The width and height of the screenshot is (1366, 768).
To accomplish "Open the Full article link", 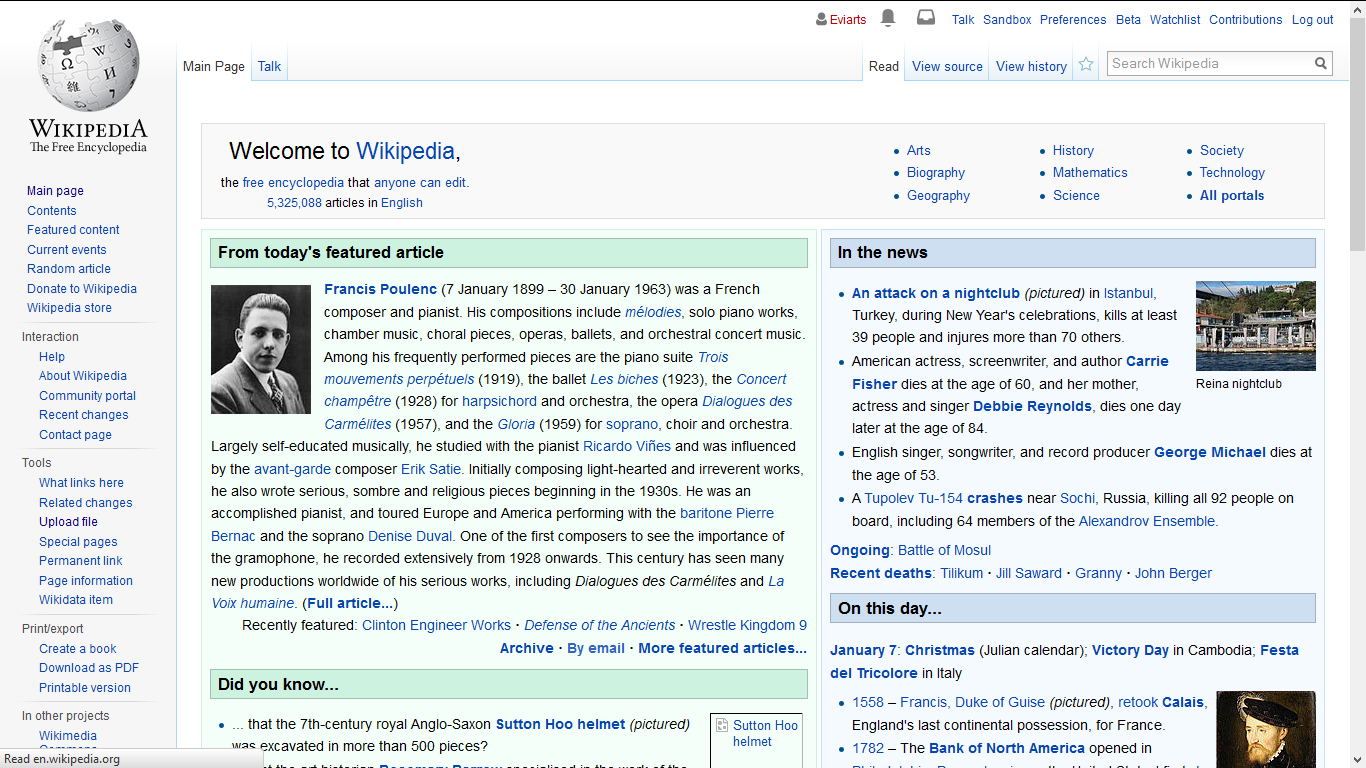I will click(350, 603).
